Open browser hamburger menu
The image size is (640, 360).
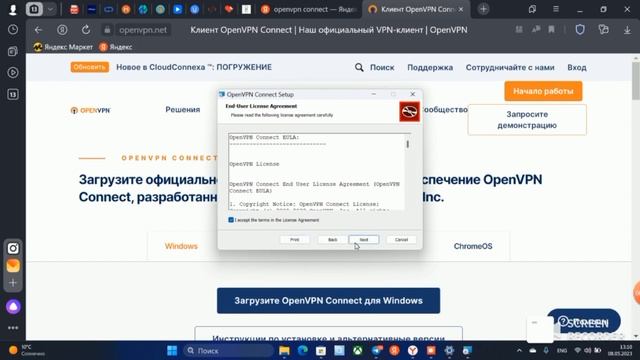(x=556, y=9)
